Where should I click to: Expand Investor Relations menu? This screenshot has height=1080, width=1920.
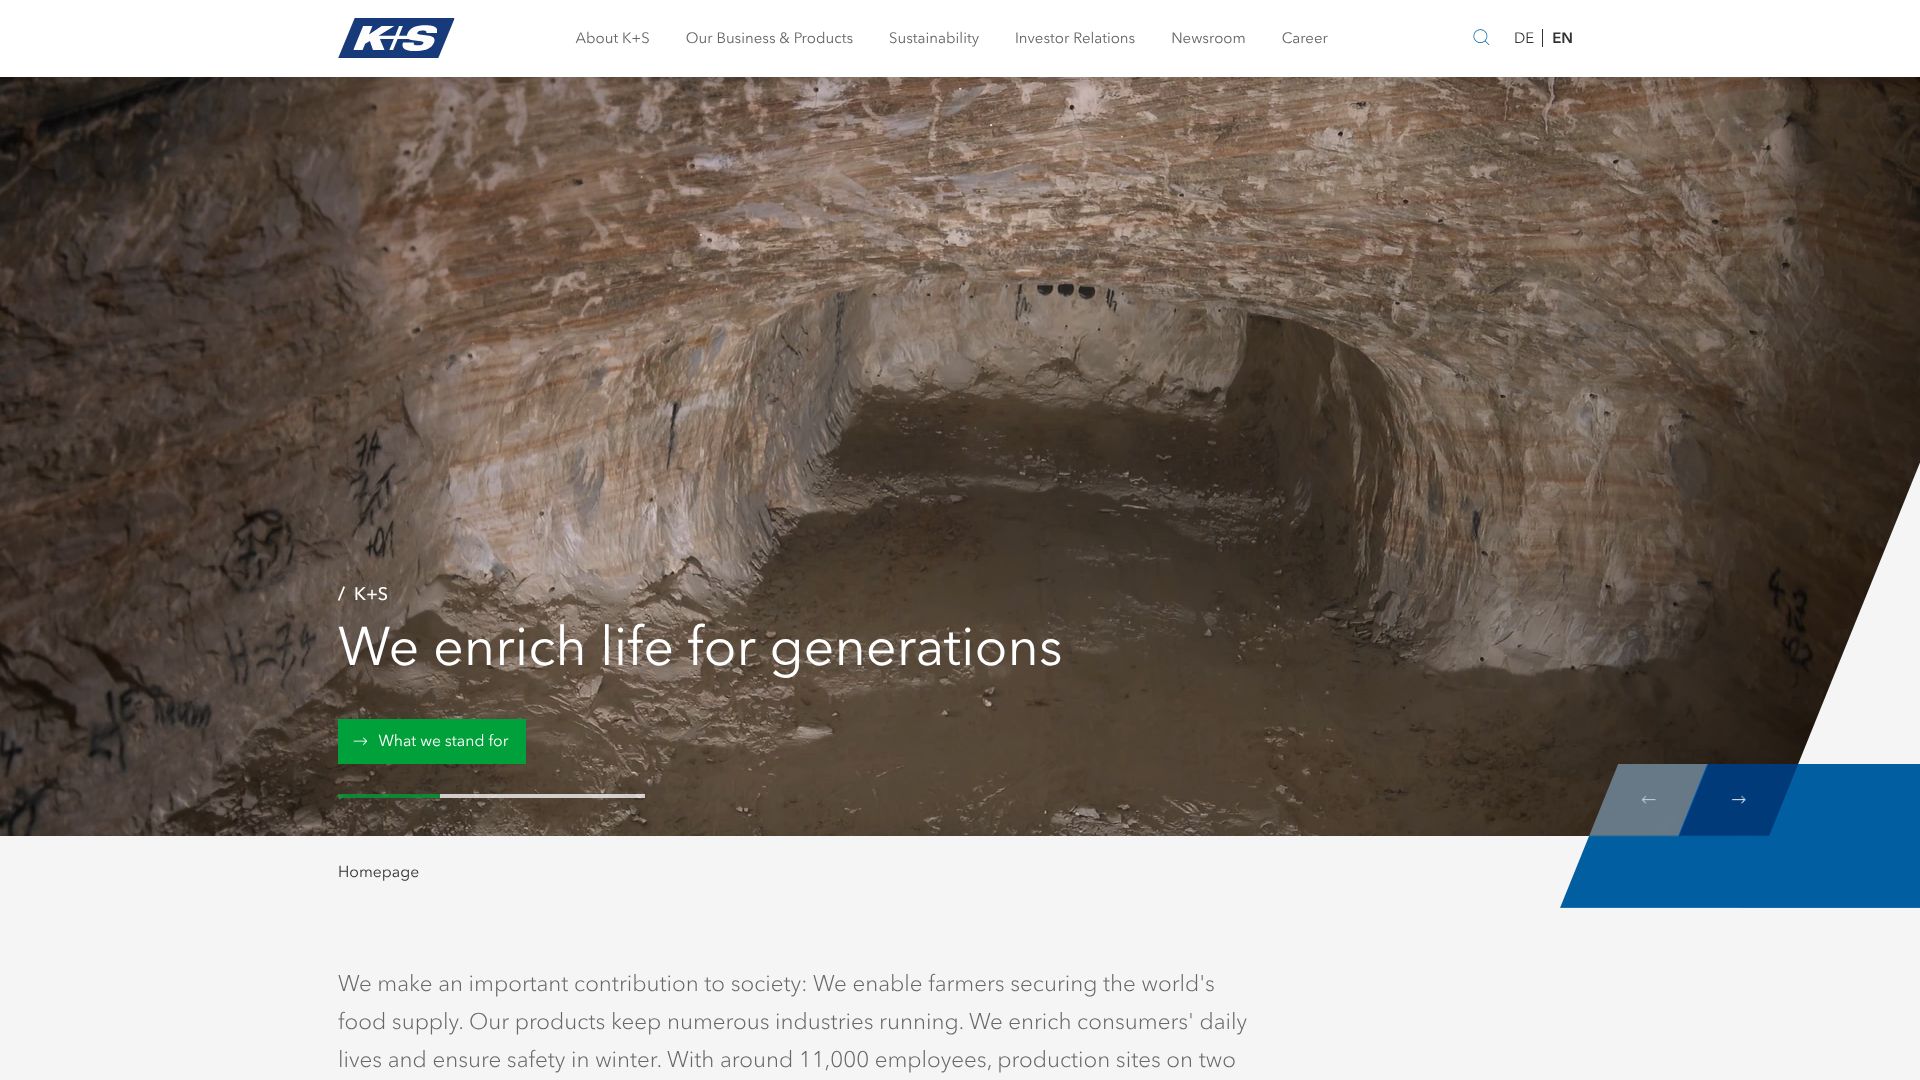[1075, 38]
